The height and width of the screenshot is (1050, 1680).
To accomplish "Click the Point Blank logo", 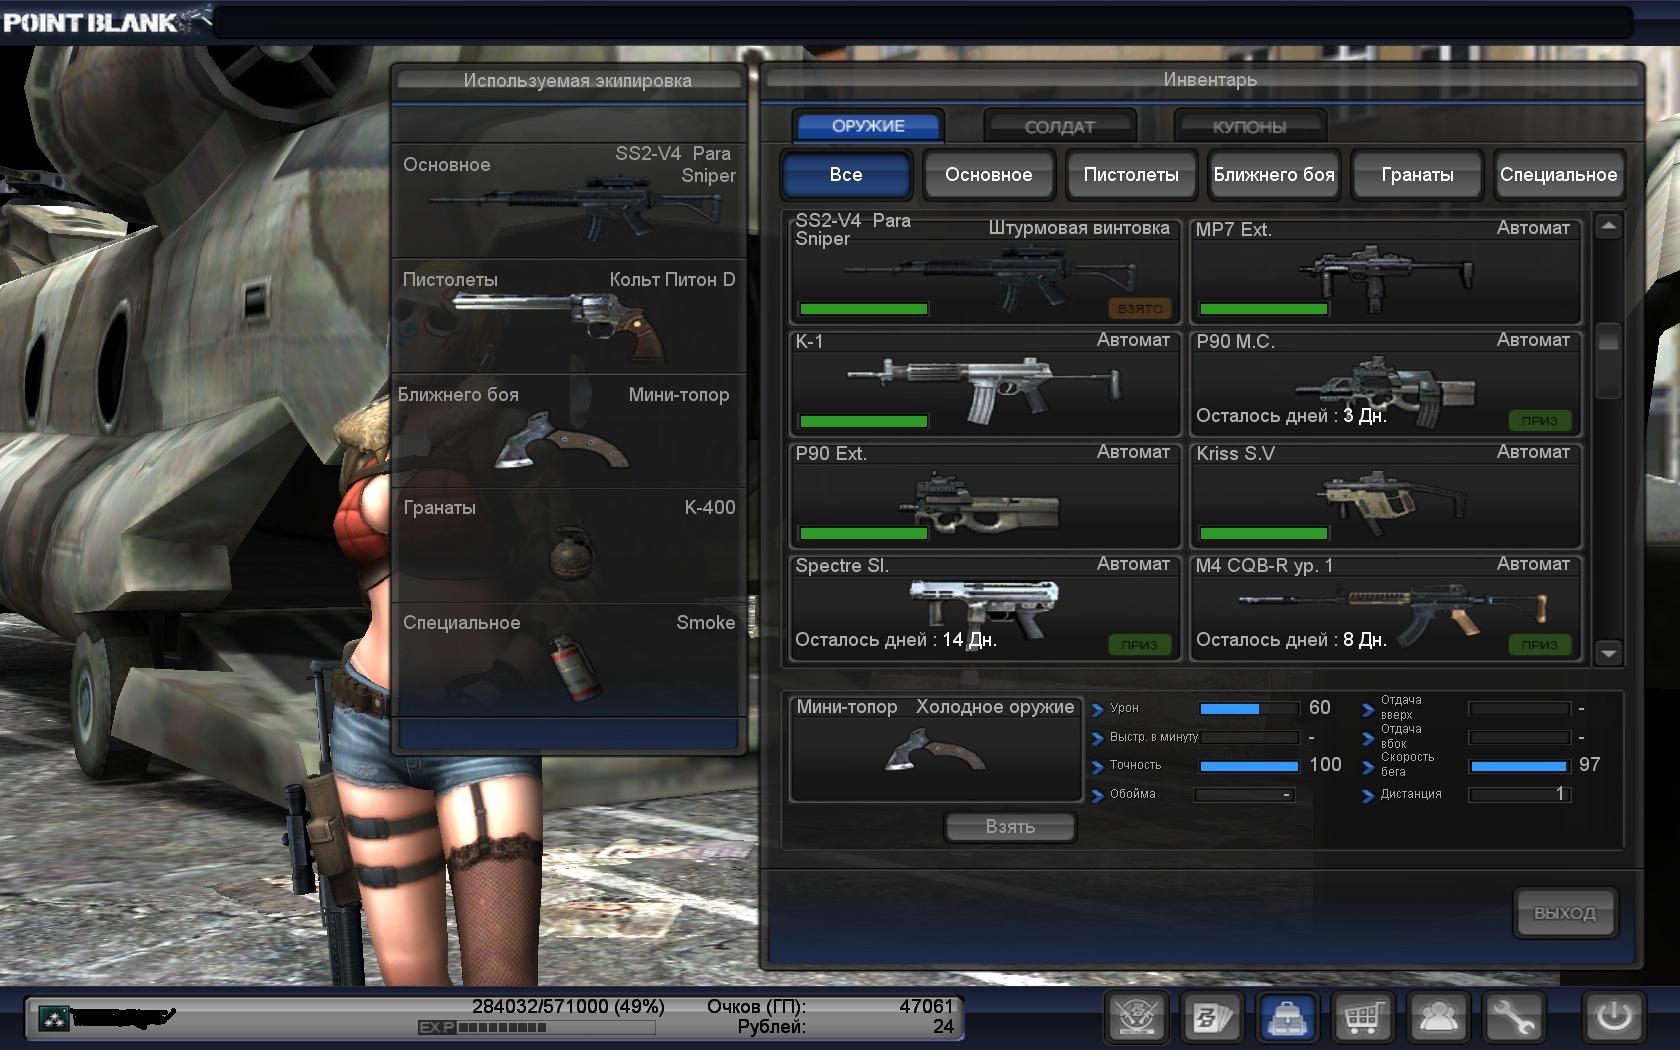I will tap(105, 21).
